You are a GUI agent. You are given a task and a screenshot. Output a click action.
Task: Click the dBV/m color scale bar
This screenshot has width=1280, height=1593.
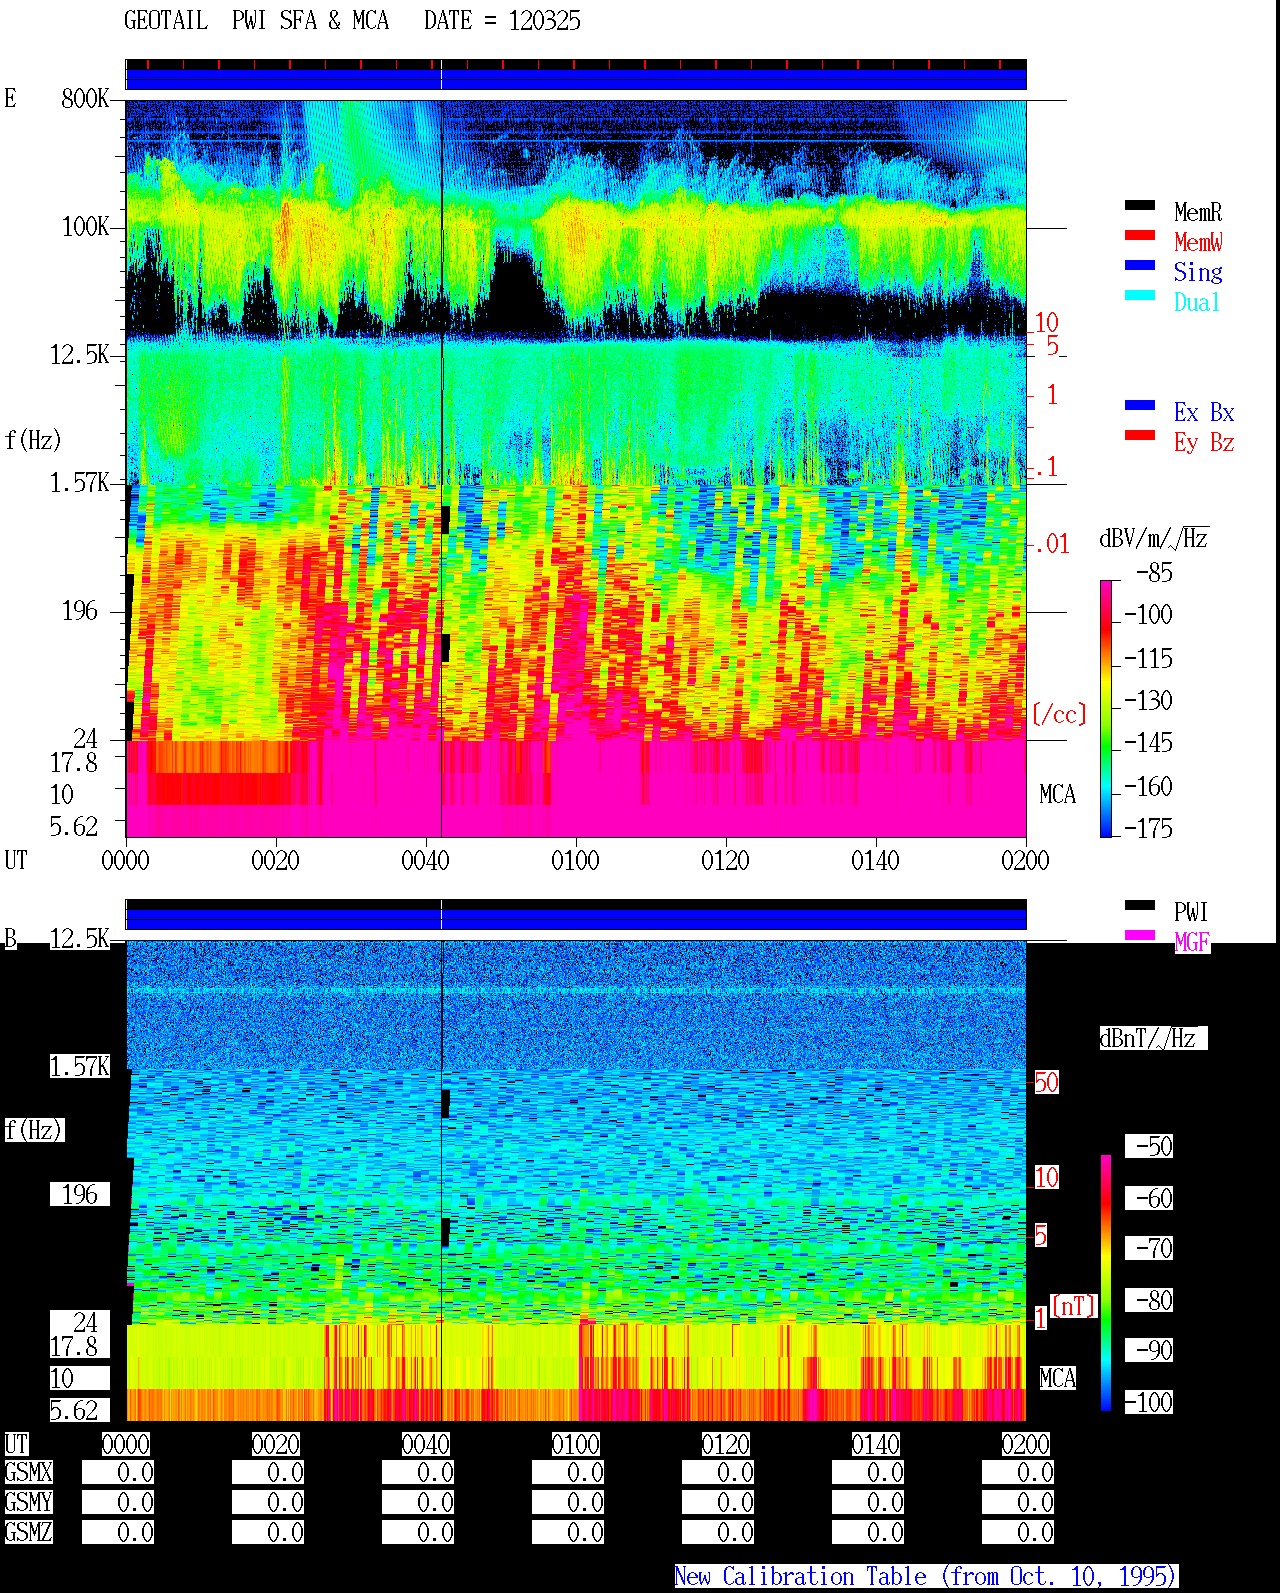coord(1106,708)
